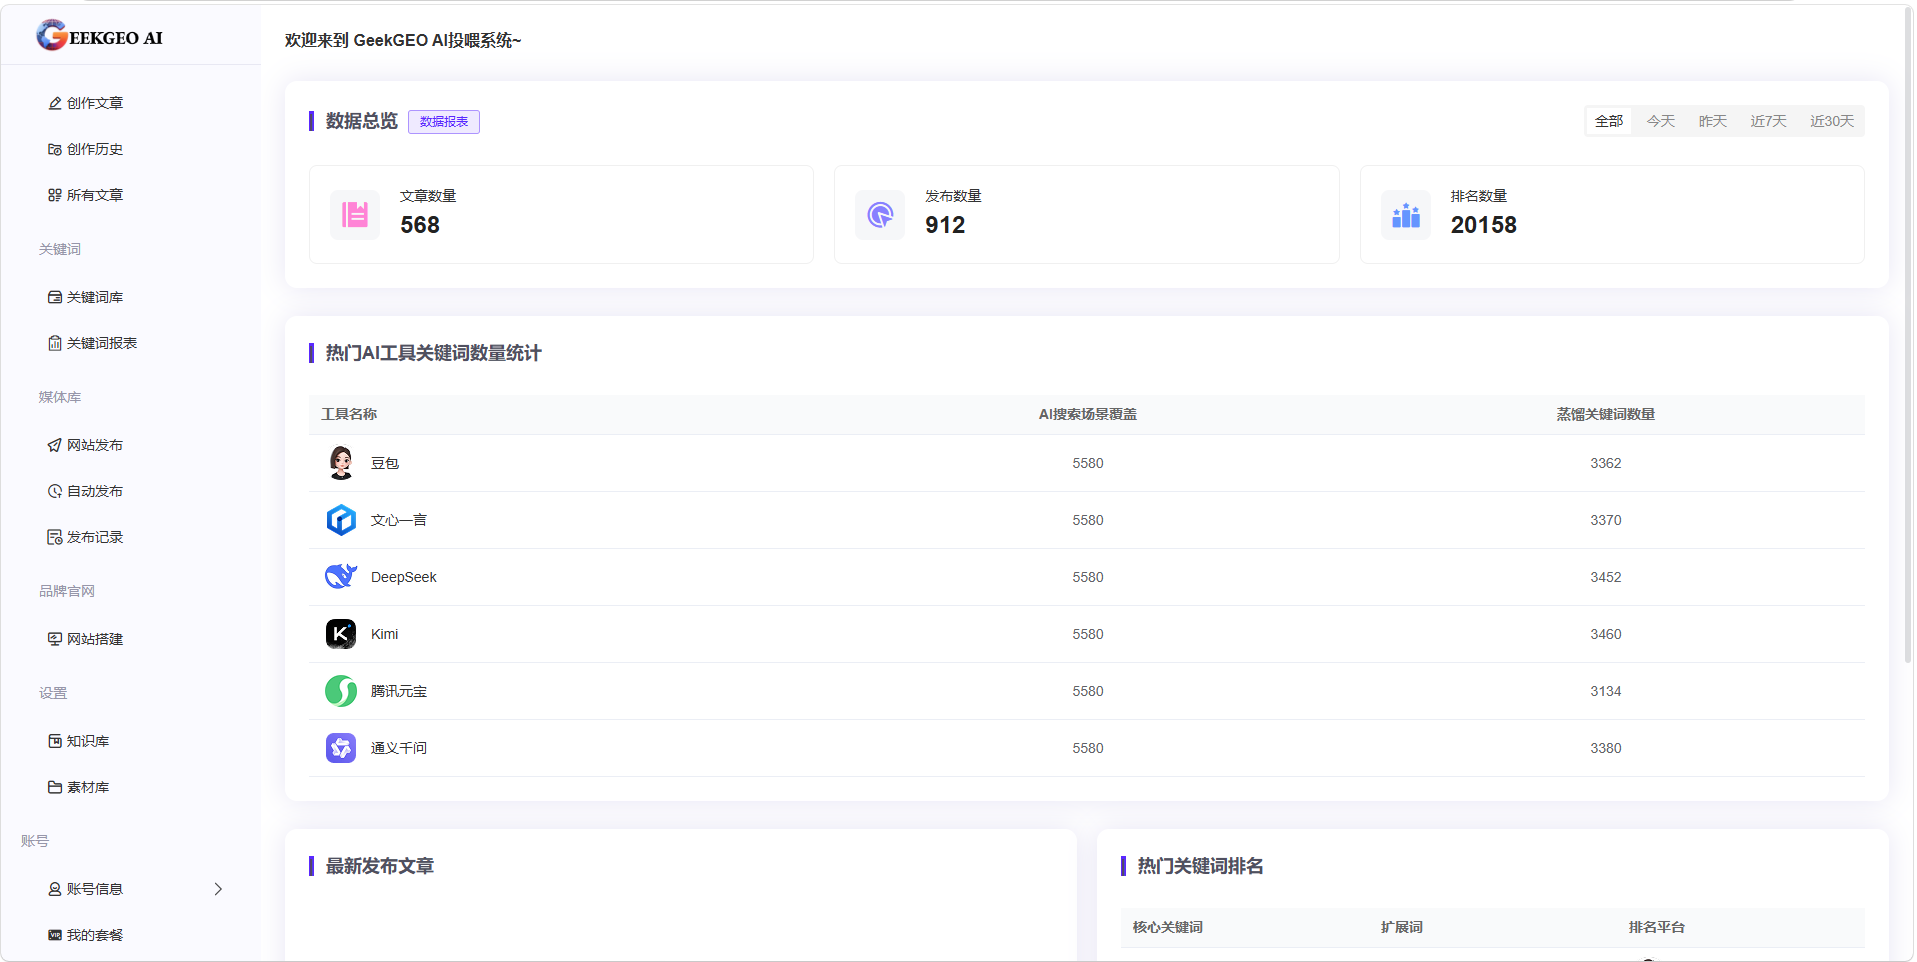The image size is (1917, 962).
Task: Click the user icon beside 账号信息
Action: pos(55,889)
